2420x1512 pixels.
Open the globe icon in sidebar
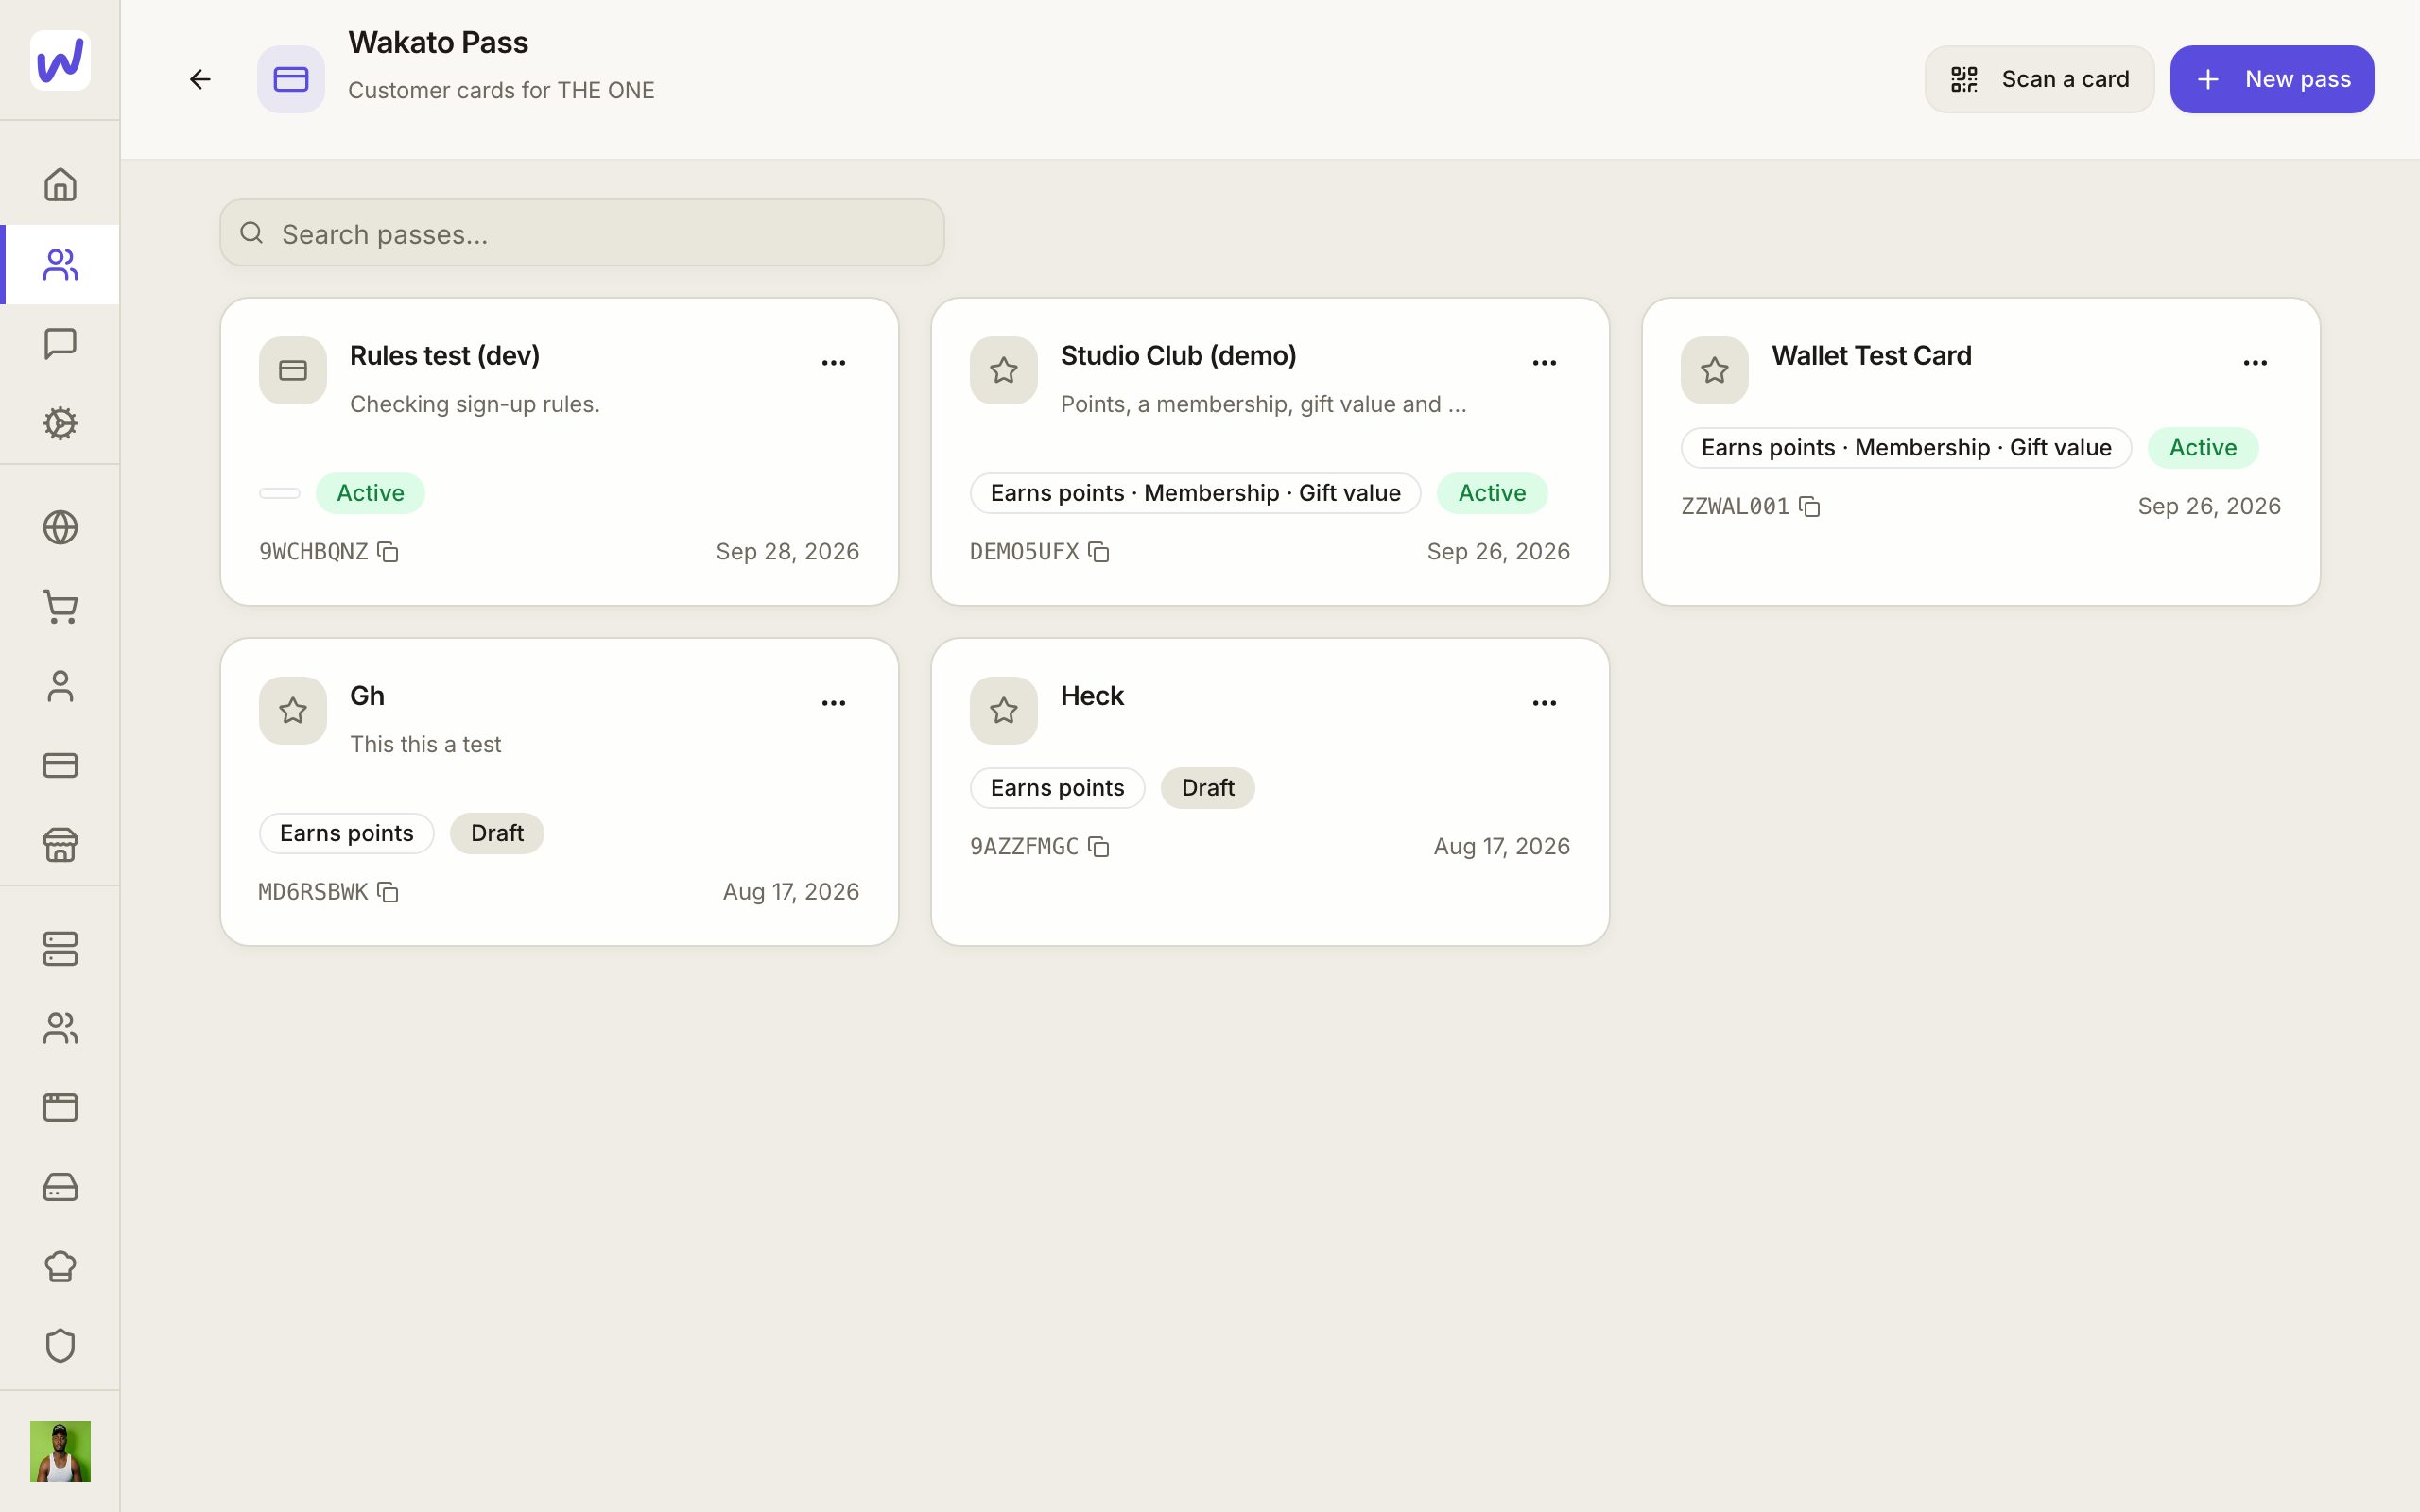[x=60, y=527]
